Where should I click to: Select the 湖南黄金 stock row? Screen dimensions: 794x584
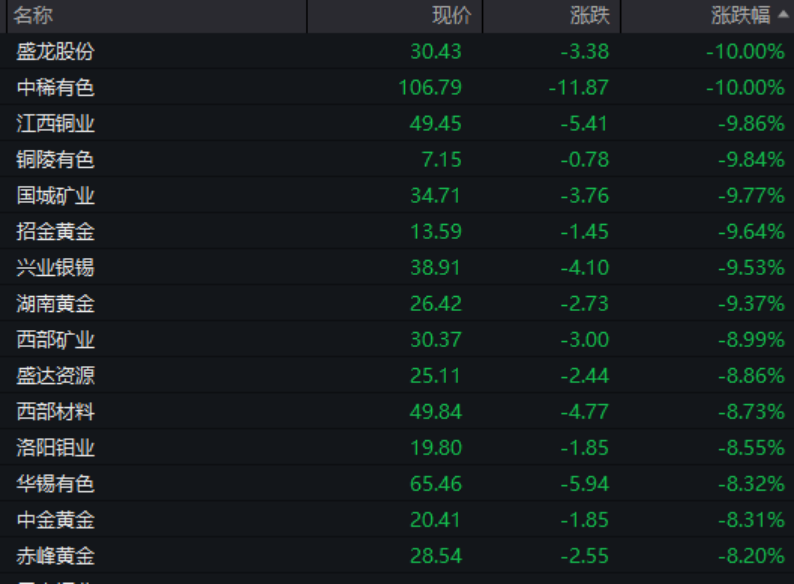(397, 303)
